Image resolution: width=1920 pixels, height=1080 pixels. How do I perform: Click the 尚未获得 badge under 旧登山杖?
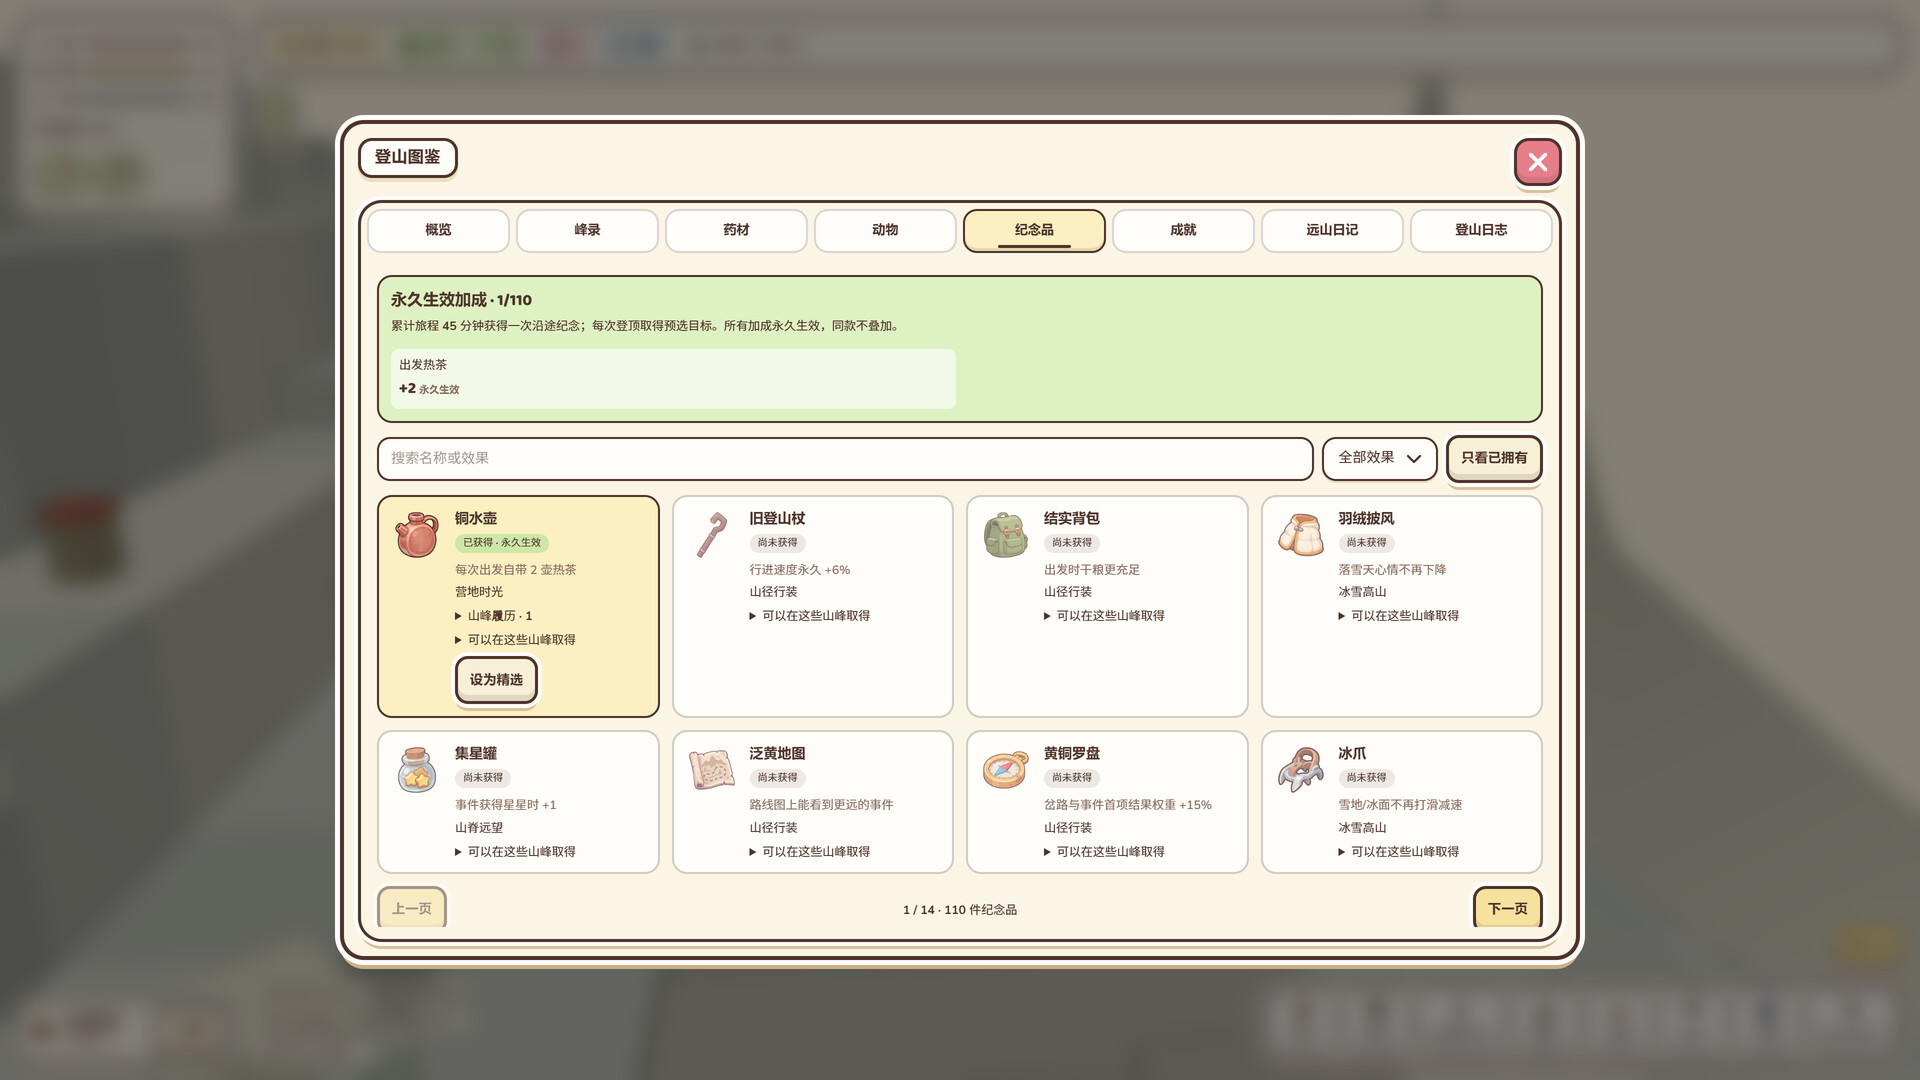777,543
